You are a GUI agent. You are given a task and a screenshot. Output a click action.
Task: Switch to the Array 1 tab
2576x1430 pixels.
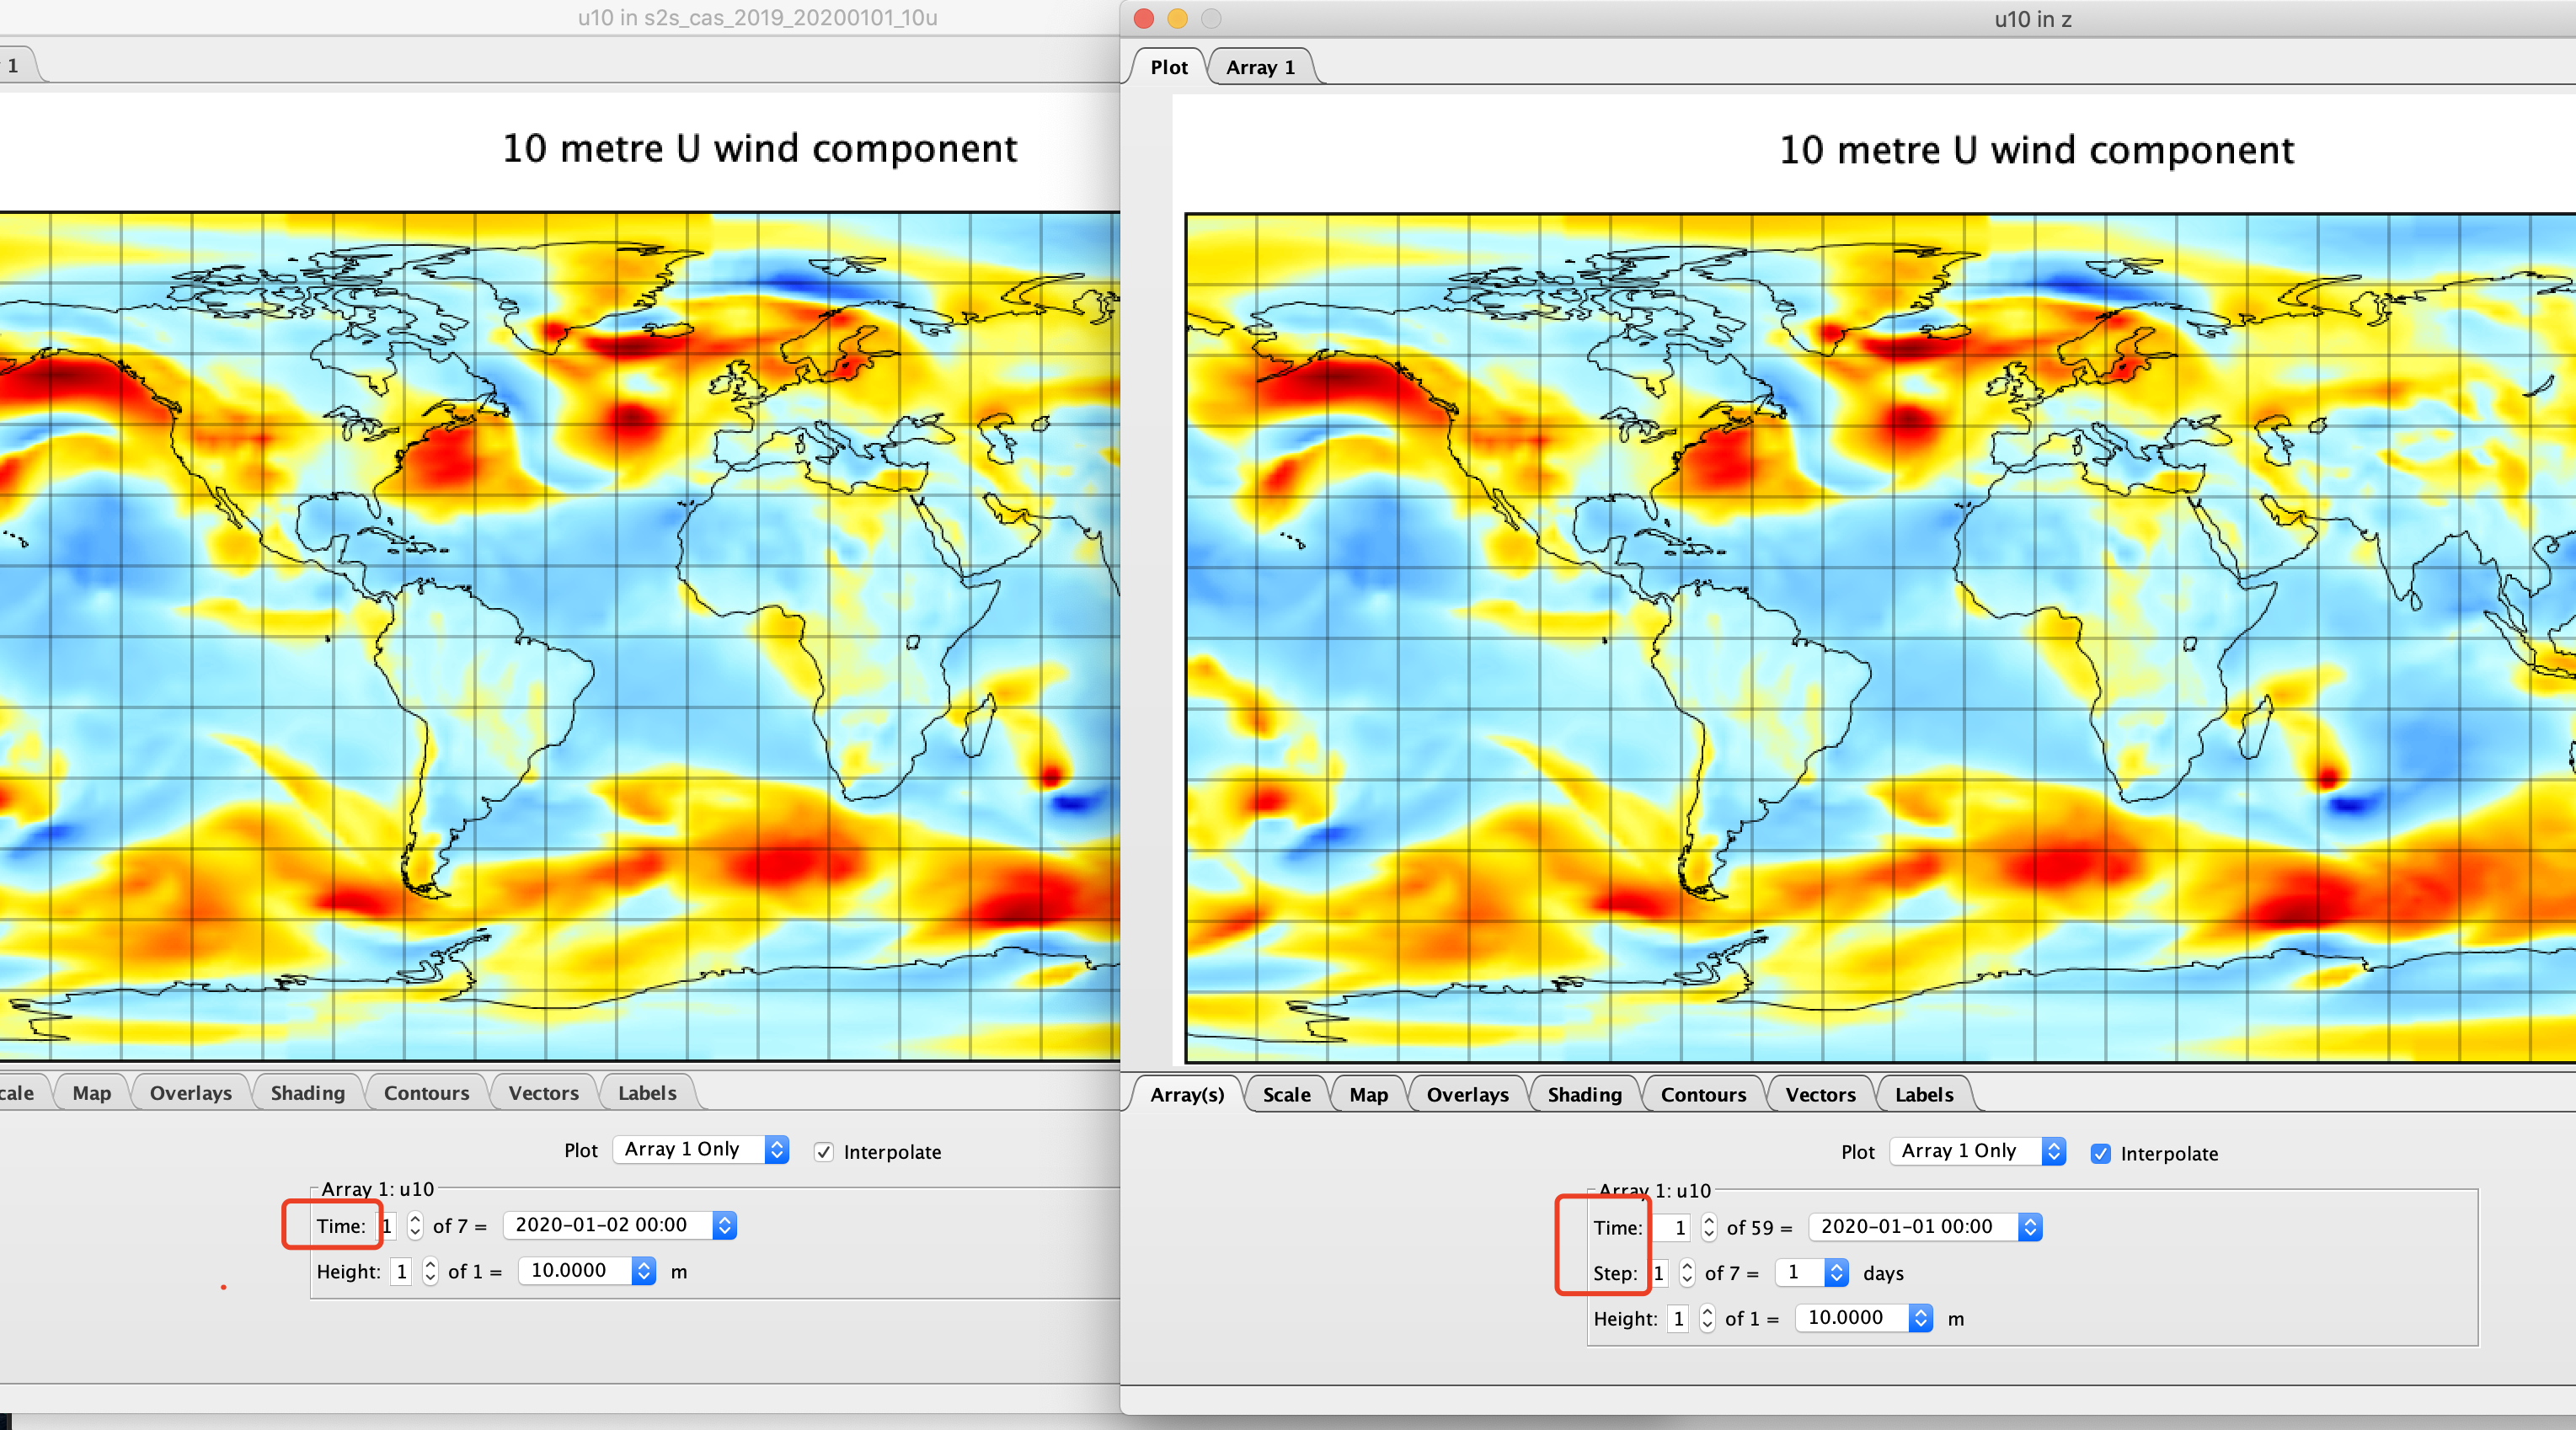[x=1260, y=67]
